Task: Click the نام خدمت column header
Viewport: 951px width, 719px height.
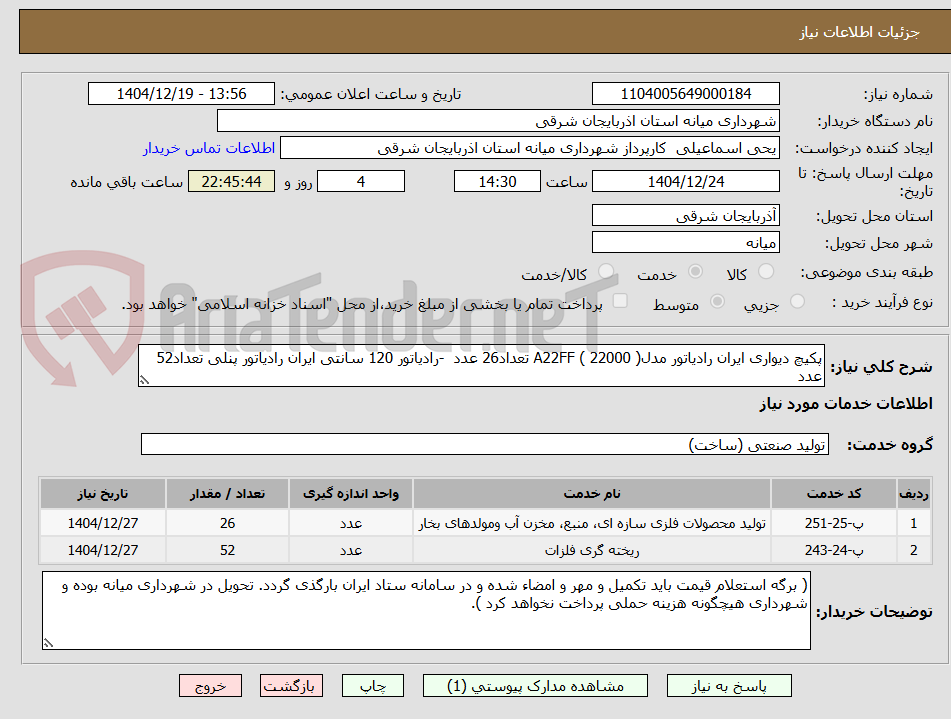Action: click(591, 493)
